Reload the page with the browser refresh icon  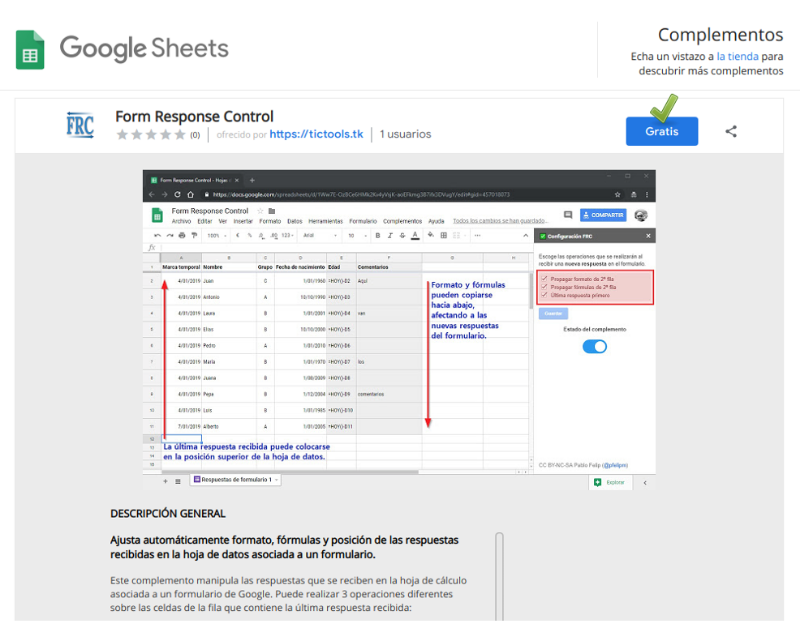[x=177, y=194]
